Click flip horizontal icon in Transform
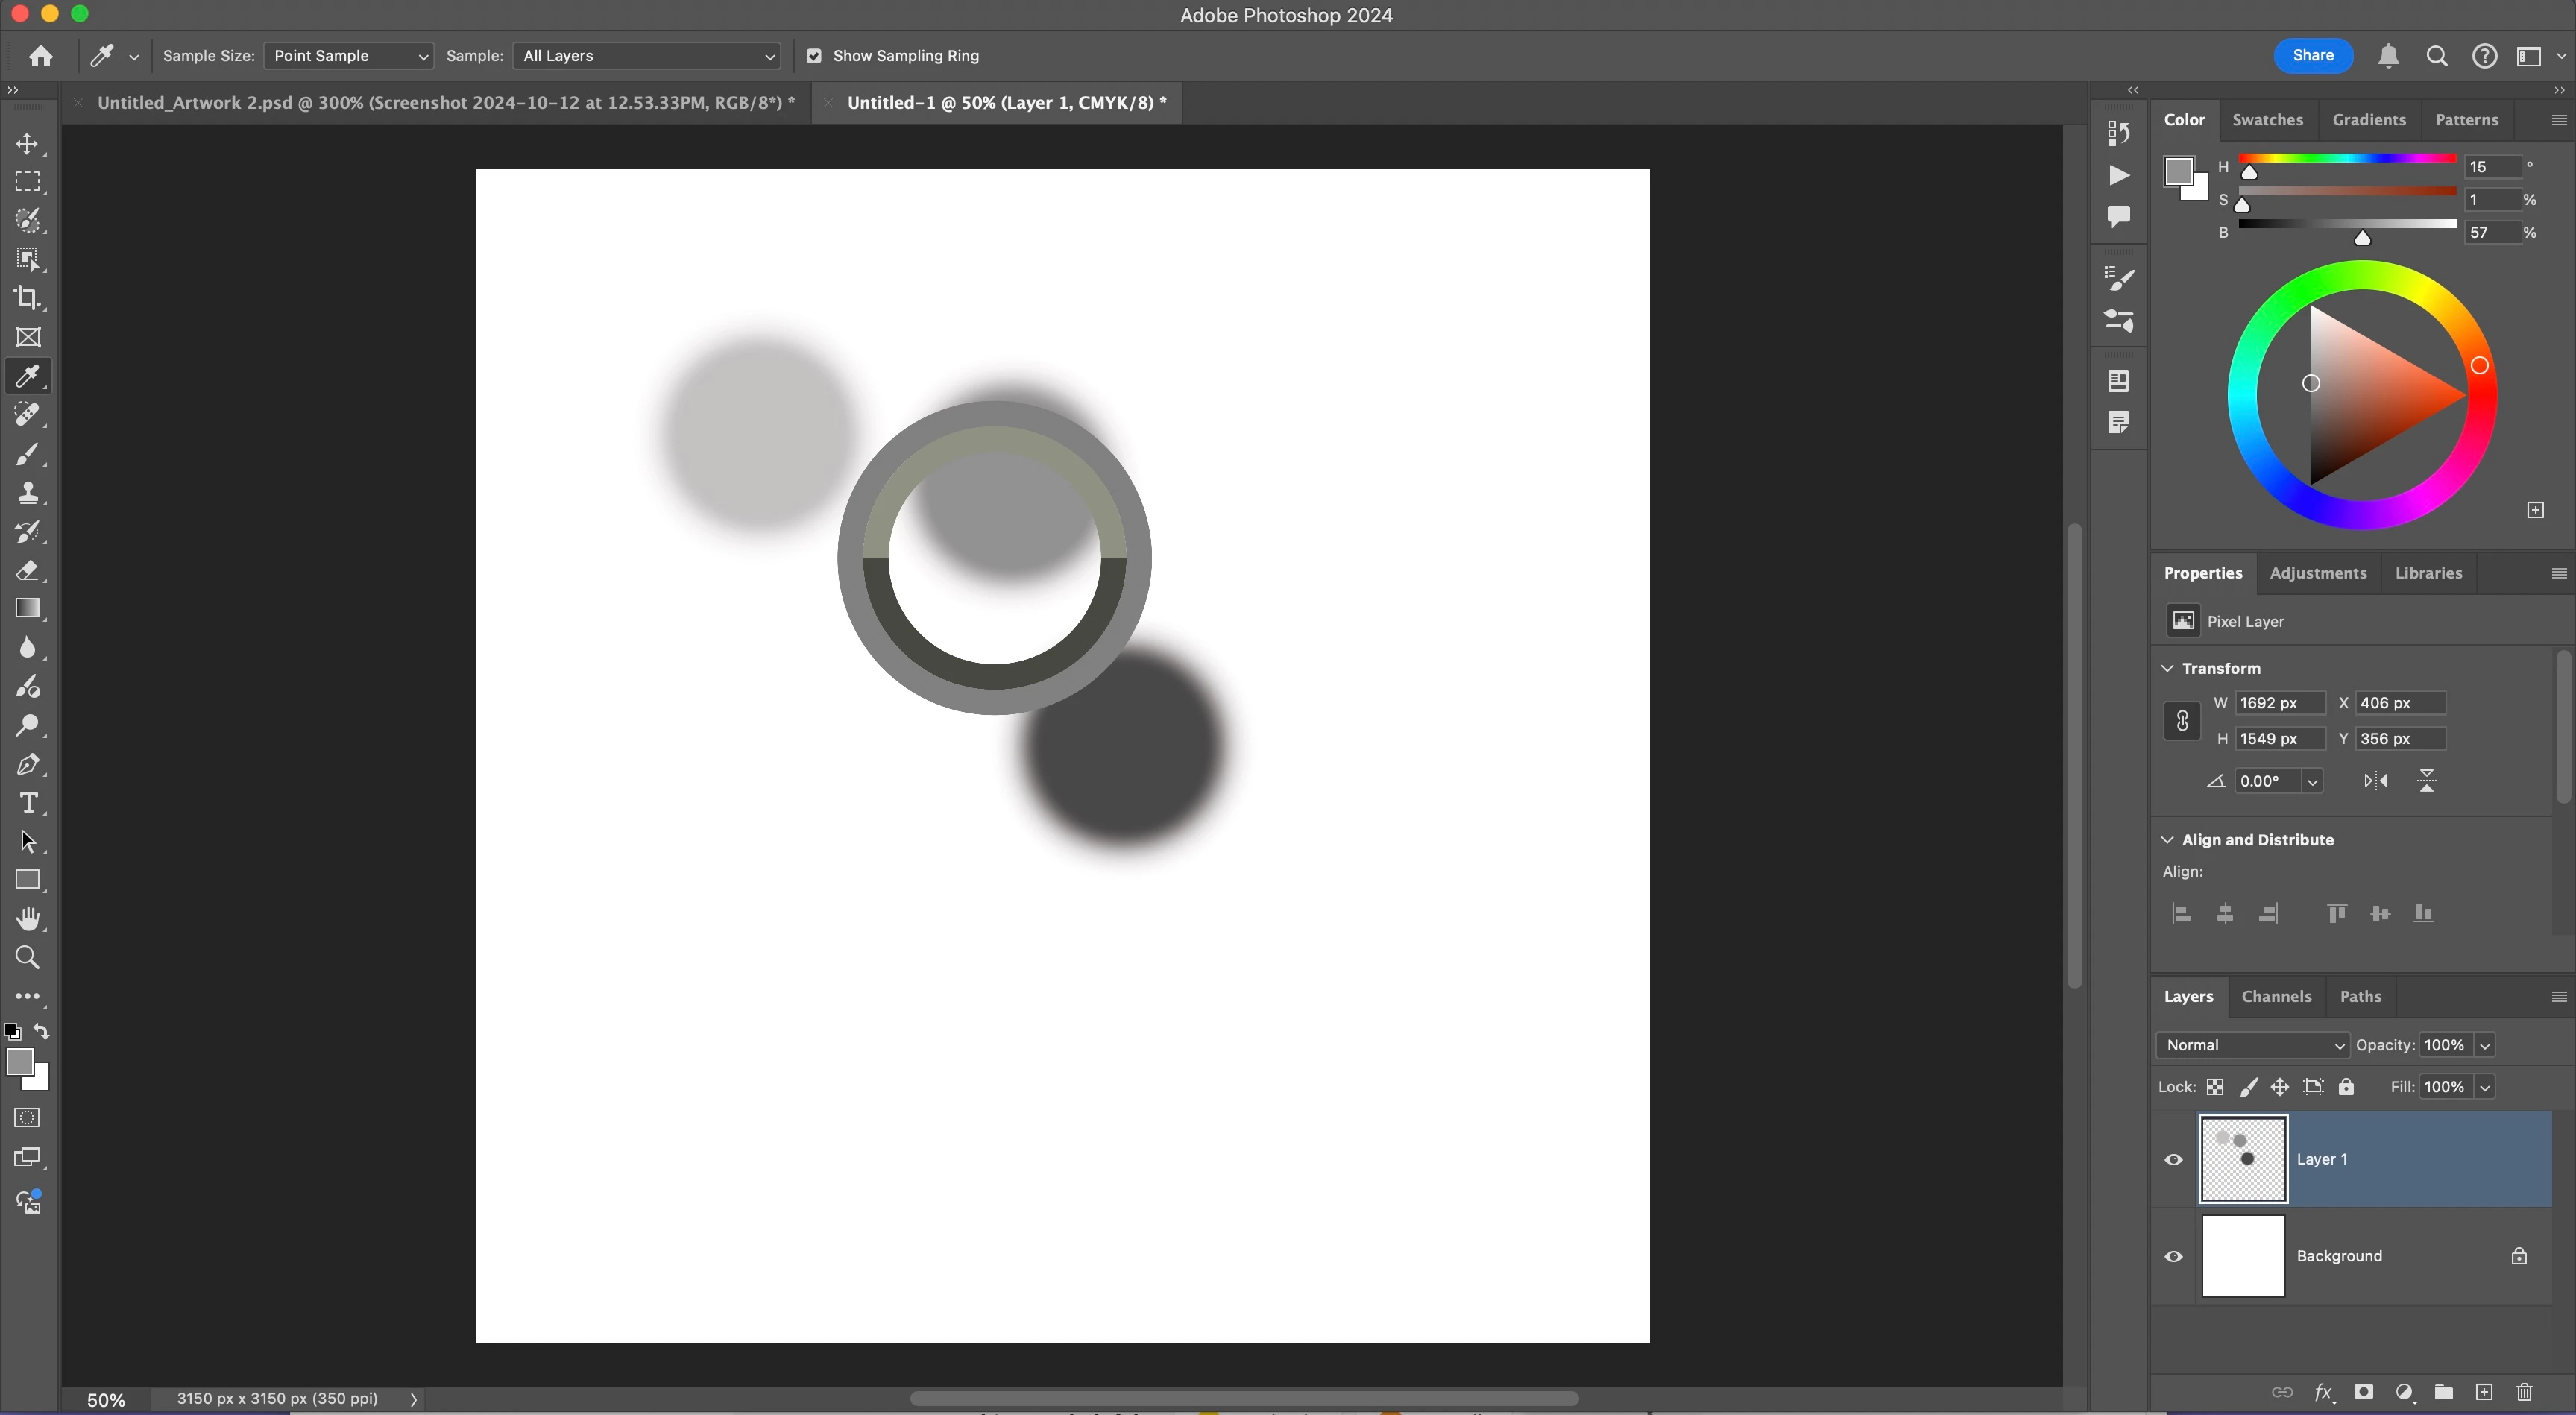2576x1415 pixels. [2376, 781]
